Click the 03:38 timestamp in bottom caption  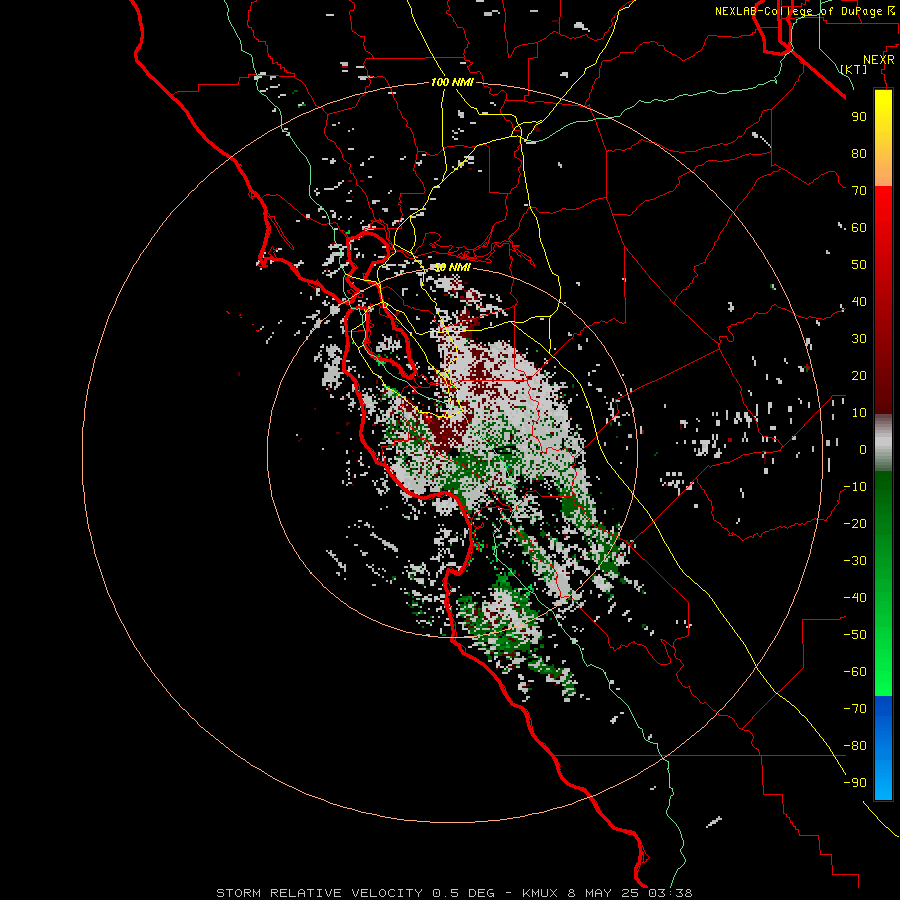pyautogui.click(x=670, y=893)
